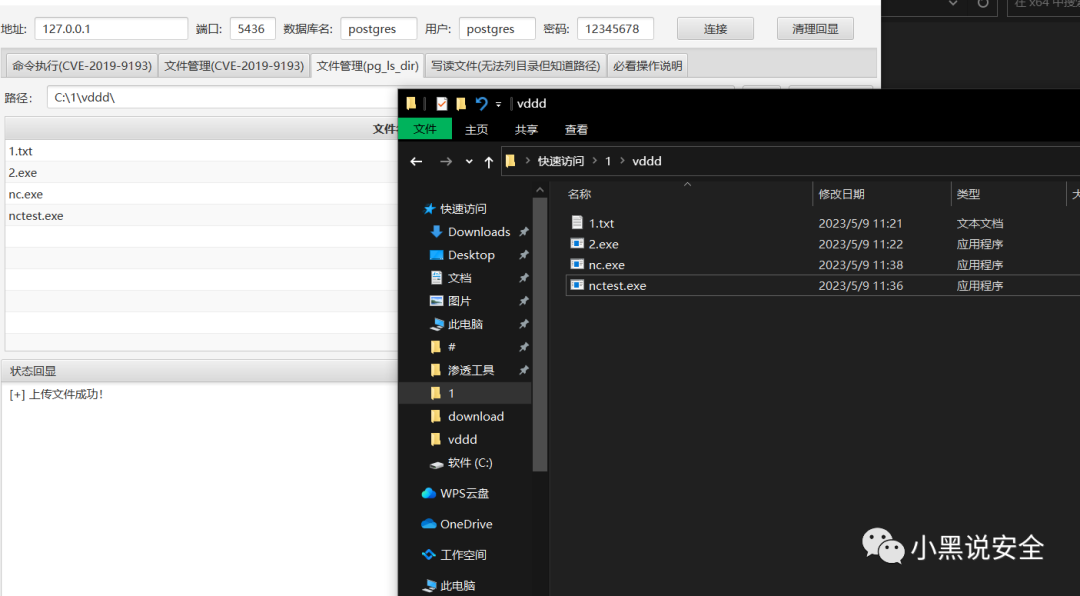Expand the breadcrumb chevron after folder 1

(623, 161)
